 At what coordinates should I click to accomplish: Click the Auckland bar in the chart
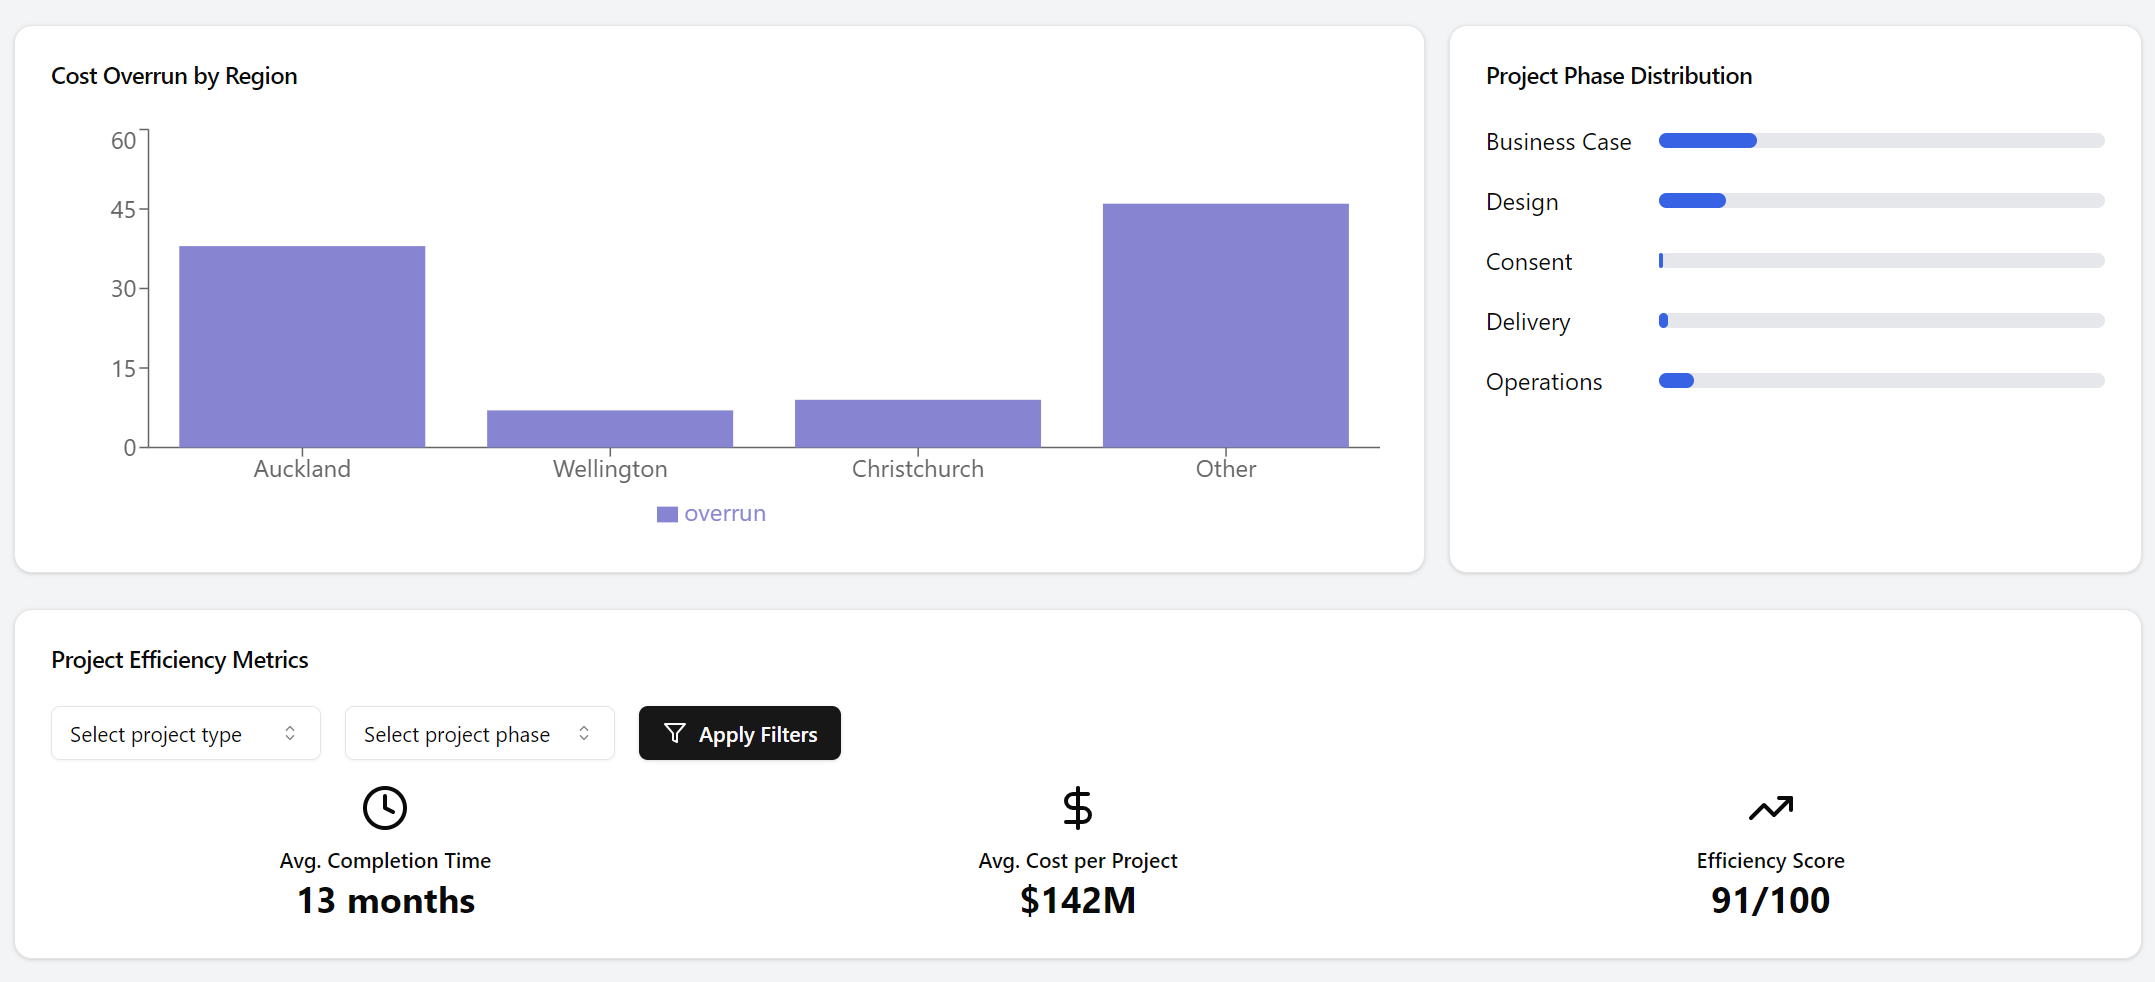coord(302,346)
